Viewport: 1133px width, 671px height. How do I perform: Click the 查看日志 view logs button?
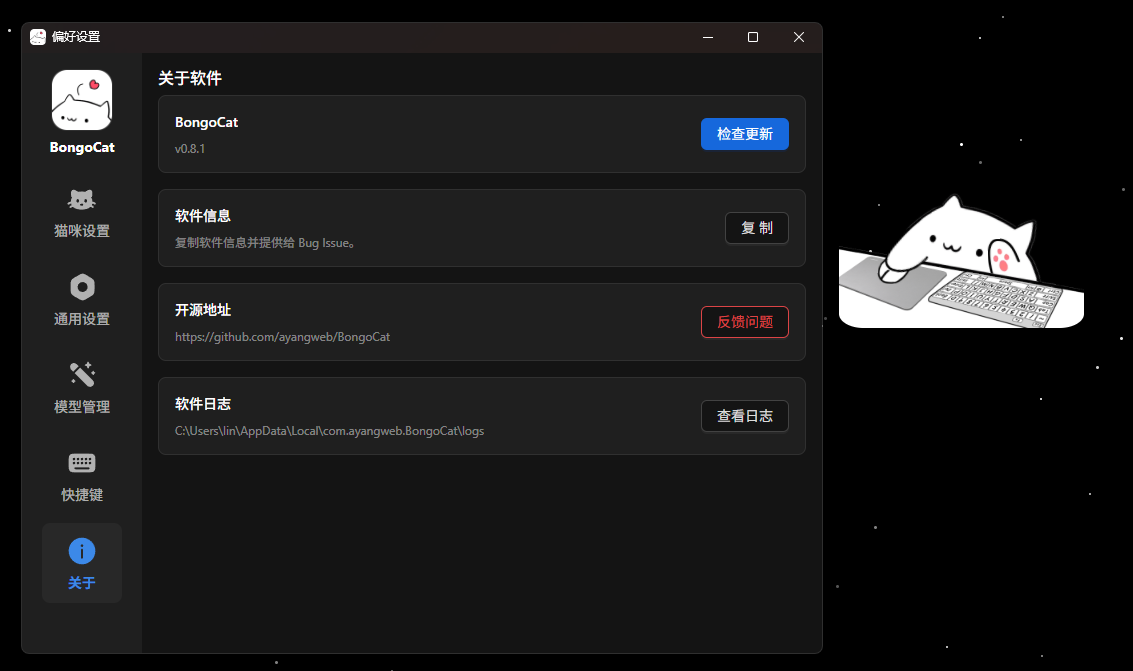744,416
